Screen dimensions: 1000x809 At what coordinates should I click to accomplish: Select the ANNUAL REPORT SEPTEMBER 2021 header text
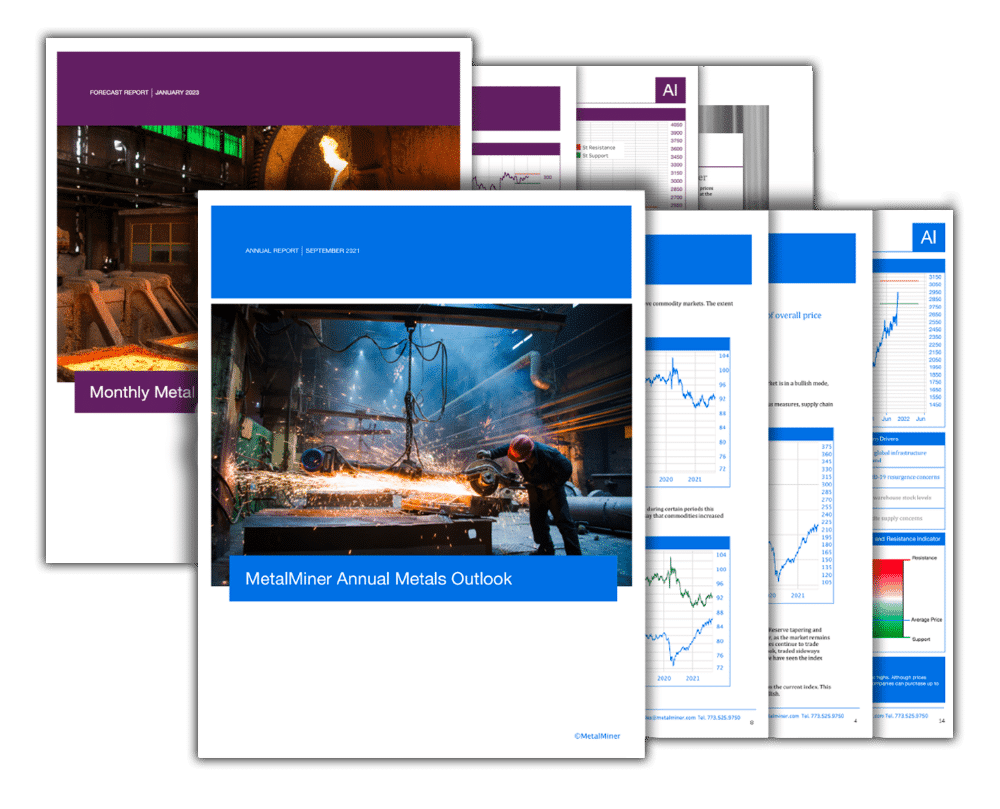(x=302, y=251)
